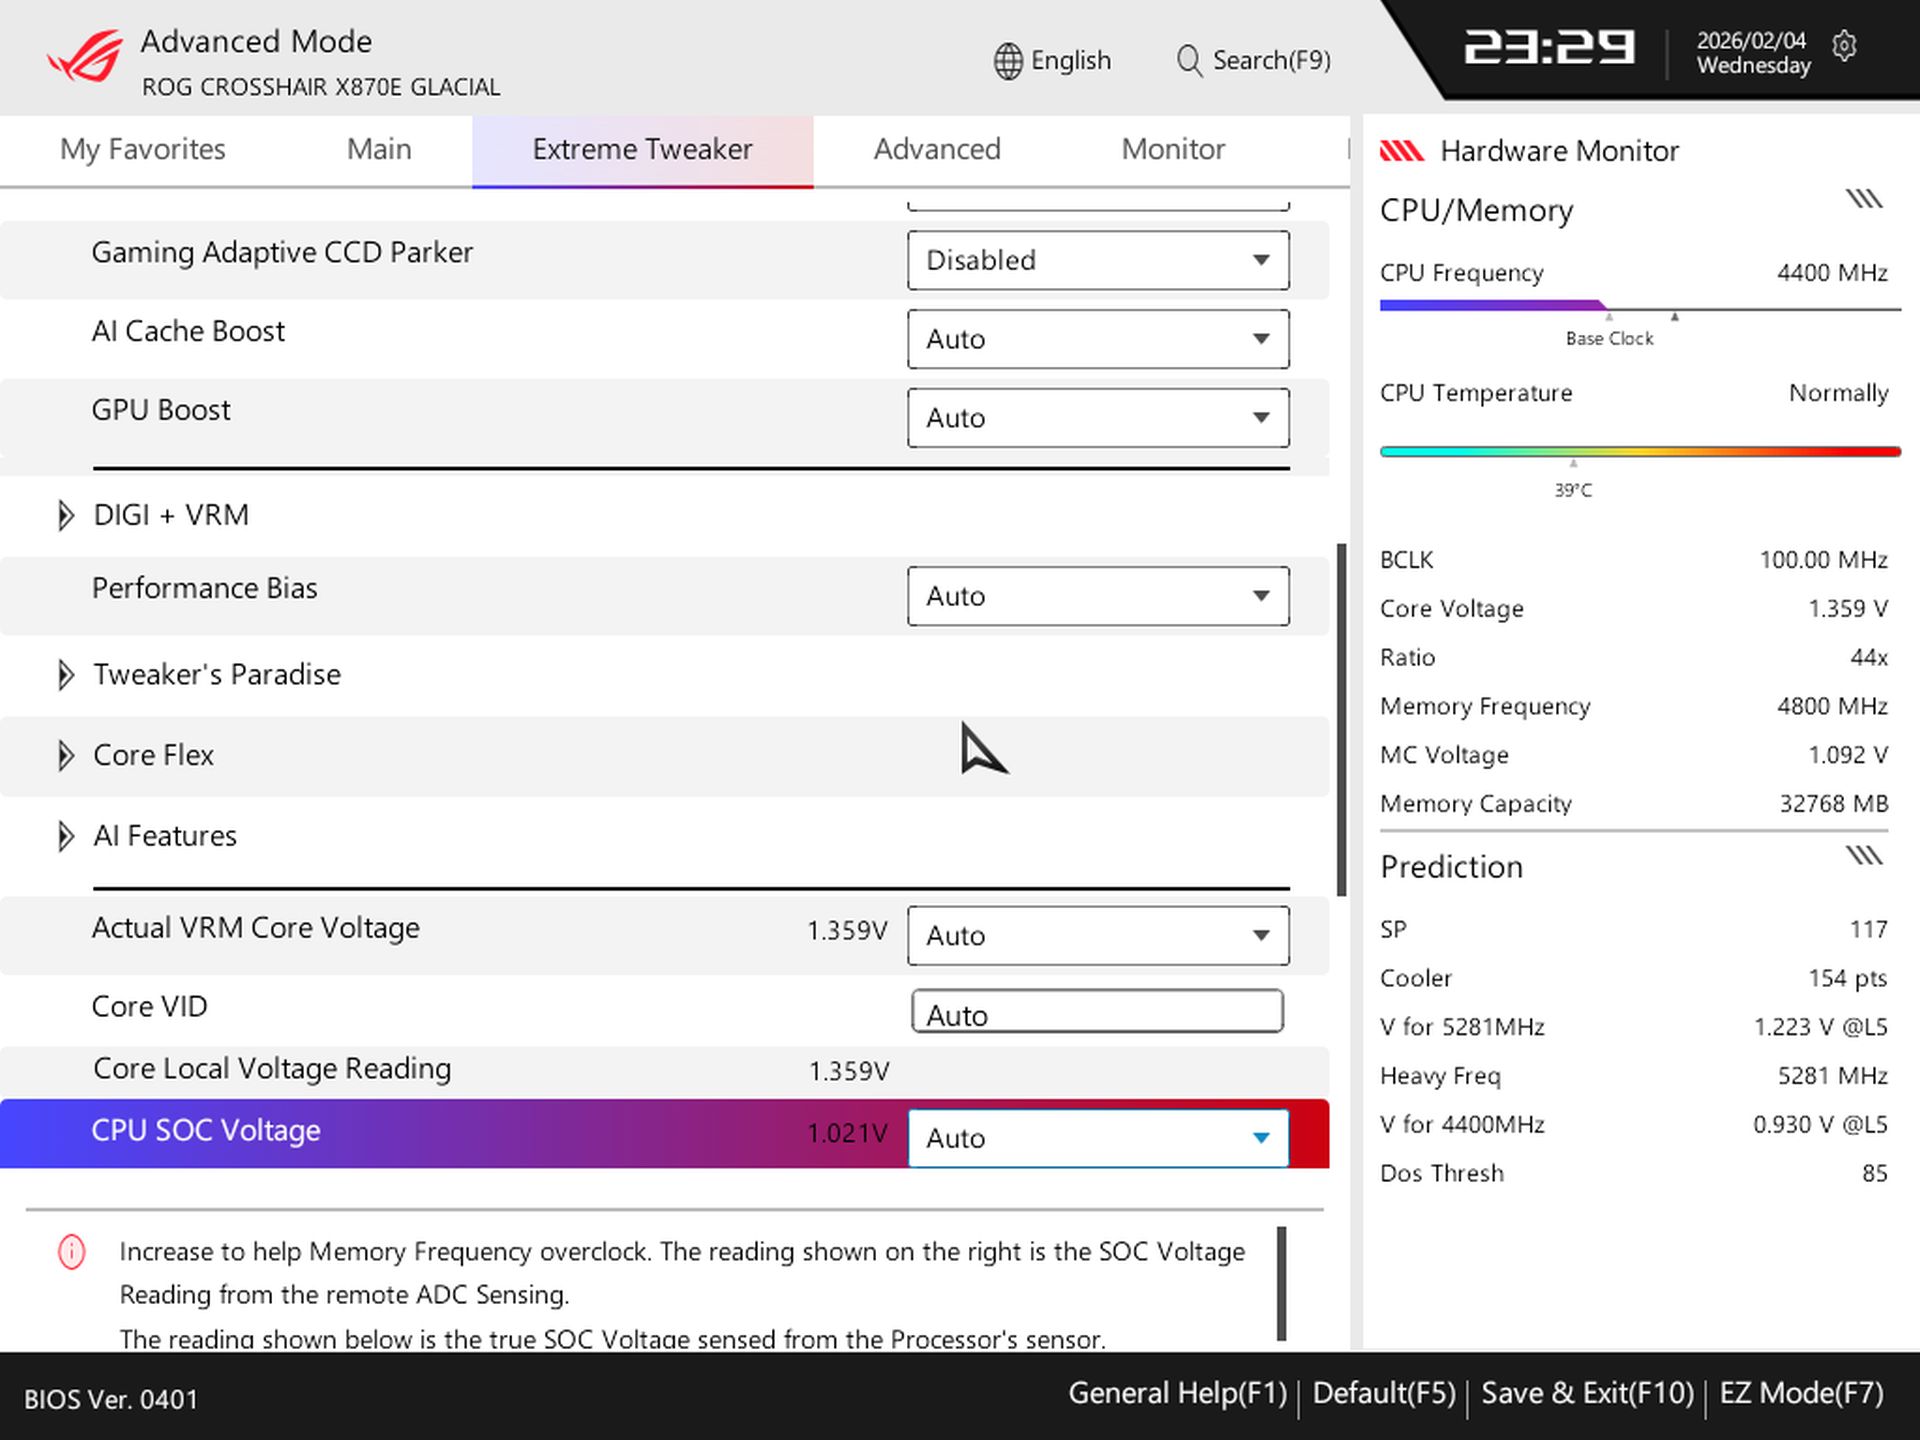
Task: Click the Hardware Monitor panel icon
Action: tap(1404, 150)
